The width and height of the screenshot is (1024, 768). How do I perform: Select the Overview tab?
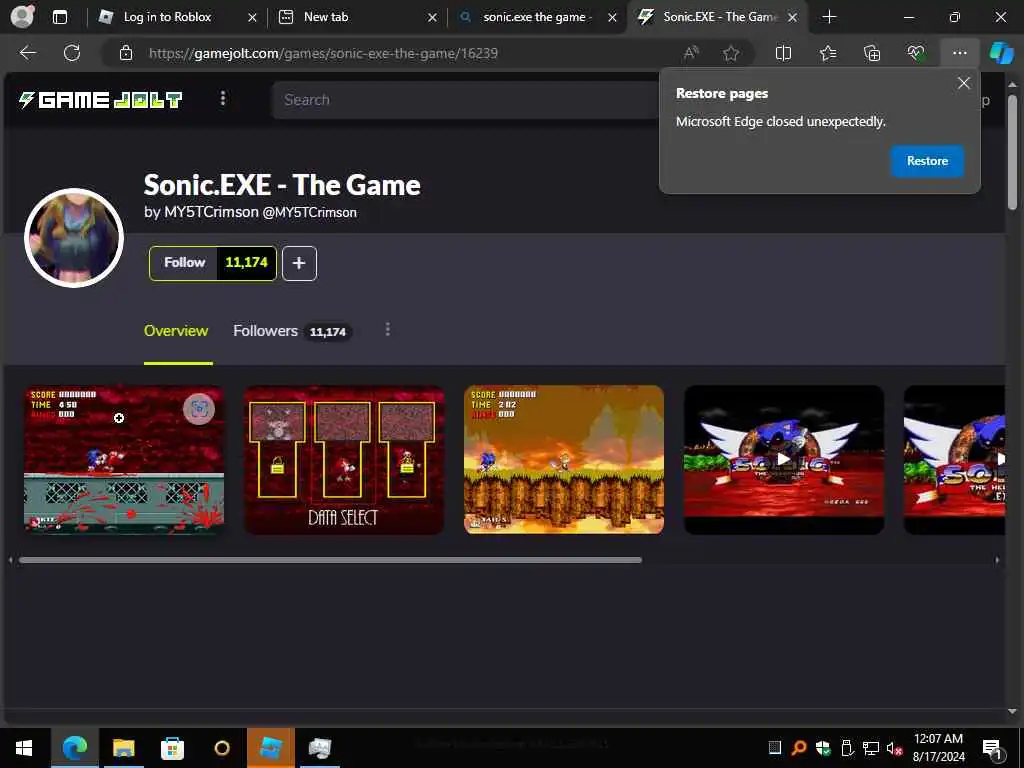click(x=176, y=331)
